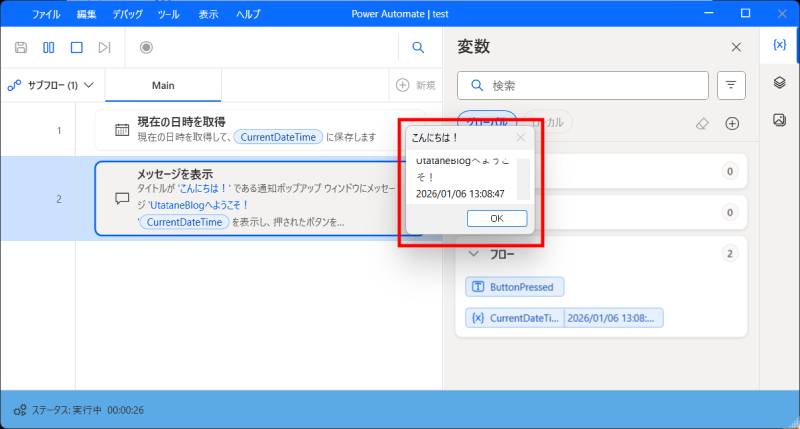Viewport: 800px width, 429px height.
Task: Start the recorder
Action: click(146, 47)
